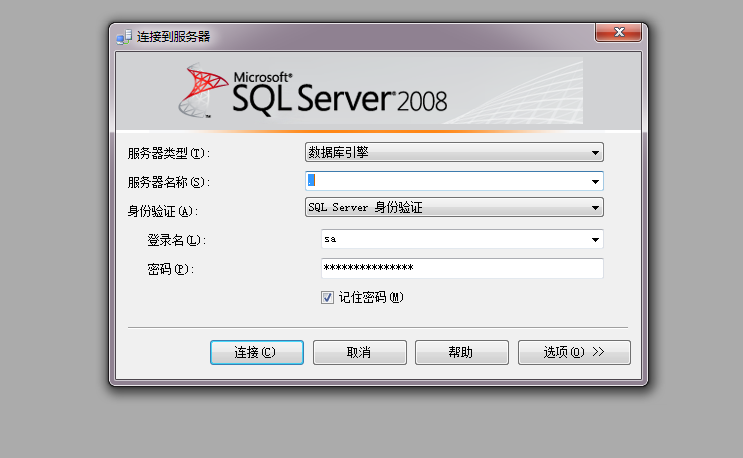Click the 身份验证(A) label
Viewport: 743px width, 458px height.
click(163, 211)
